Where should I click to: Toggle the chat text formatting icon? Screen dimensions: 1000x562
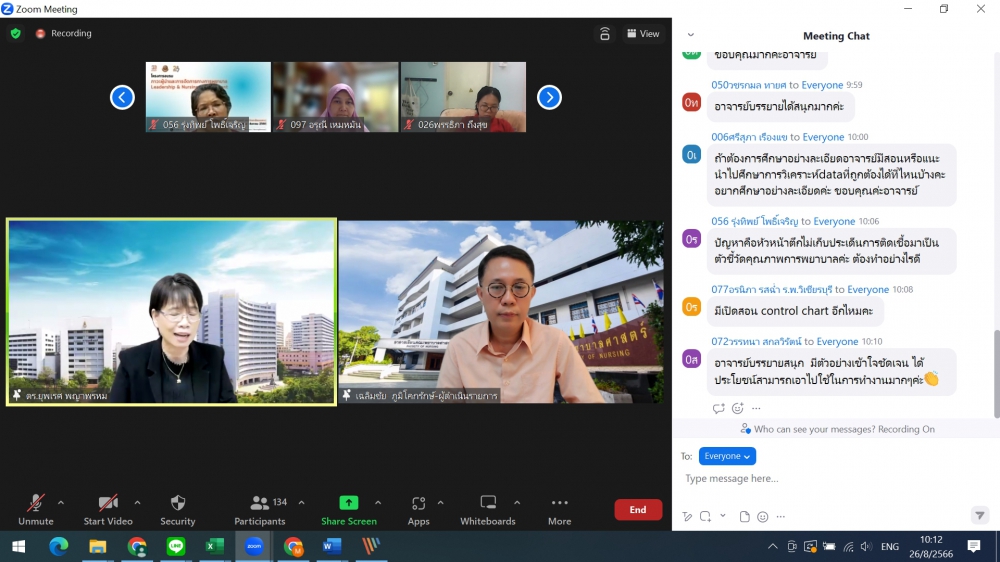[x=687, y=517]
